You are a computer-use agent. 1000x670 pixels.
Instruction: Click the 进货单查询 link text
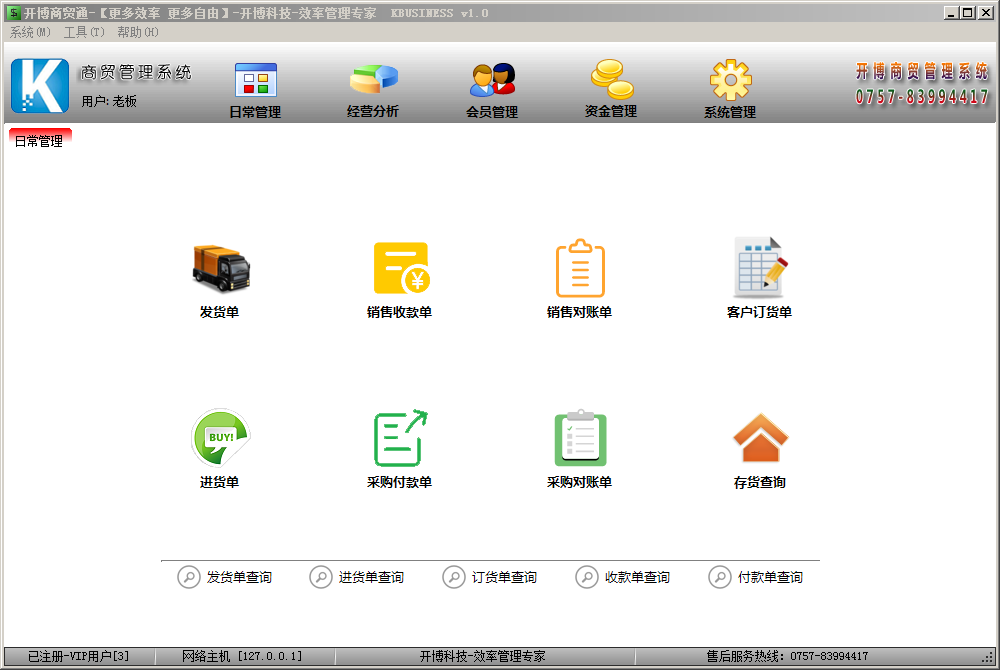tap(371, 578)
